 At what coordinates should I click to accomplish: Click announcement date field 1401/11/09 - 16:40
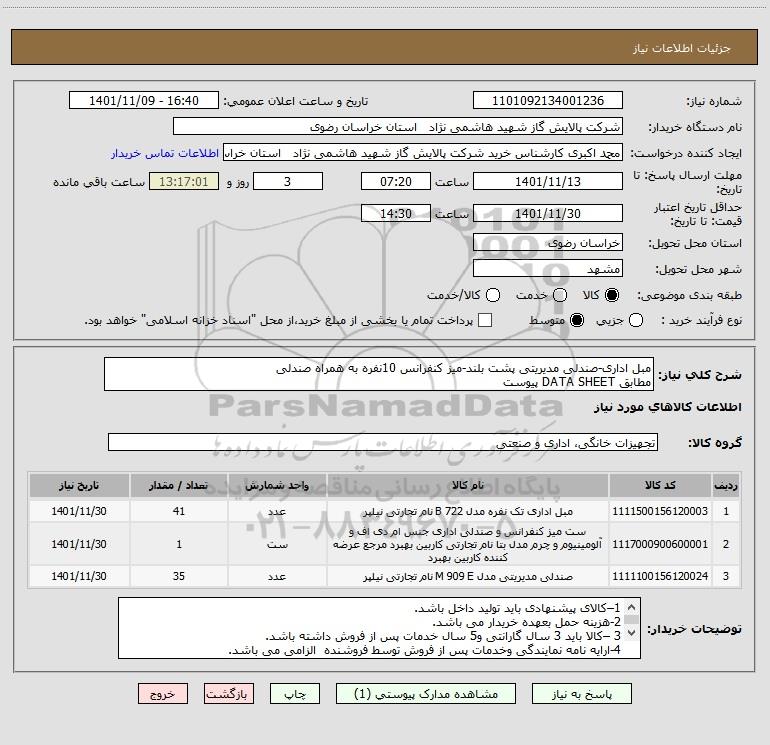coord(144,101)
